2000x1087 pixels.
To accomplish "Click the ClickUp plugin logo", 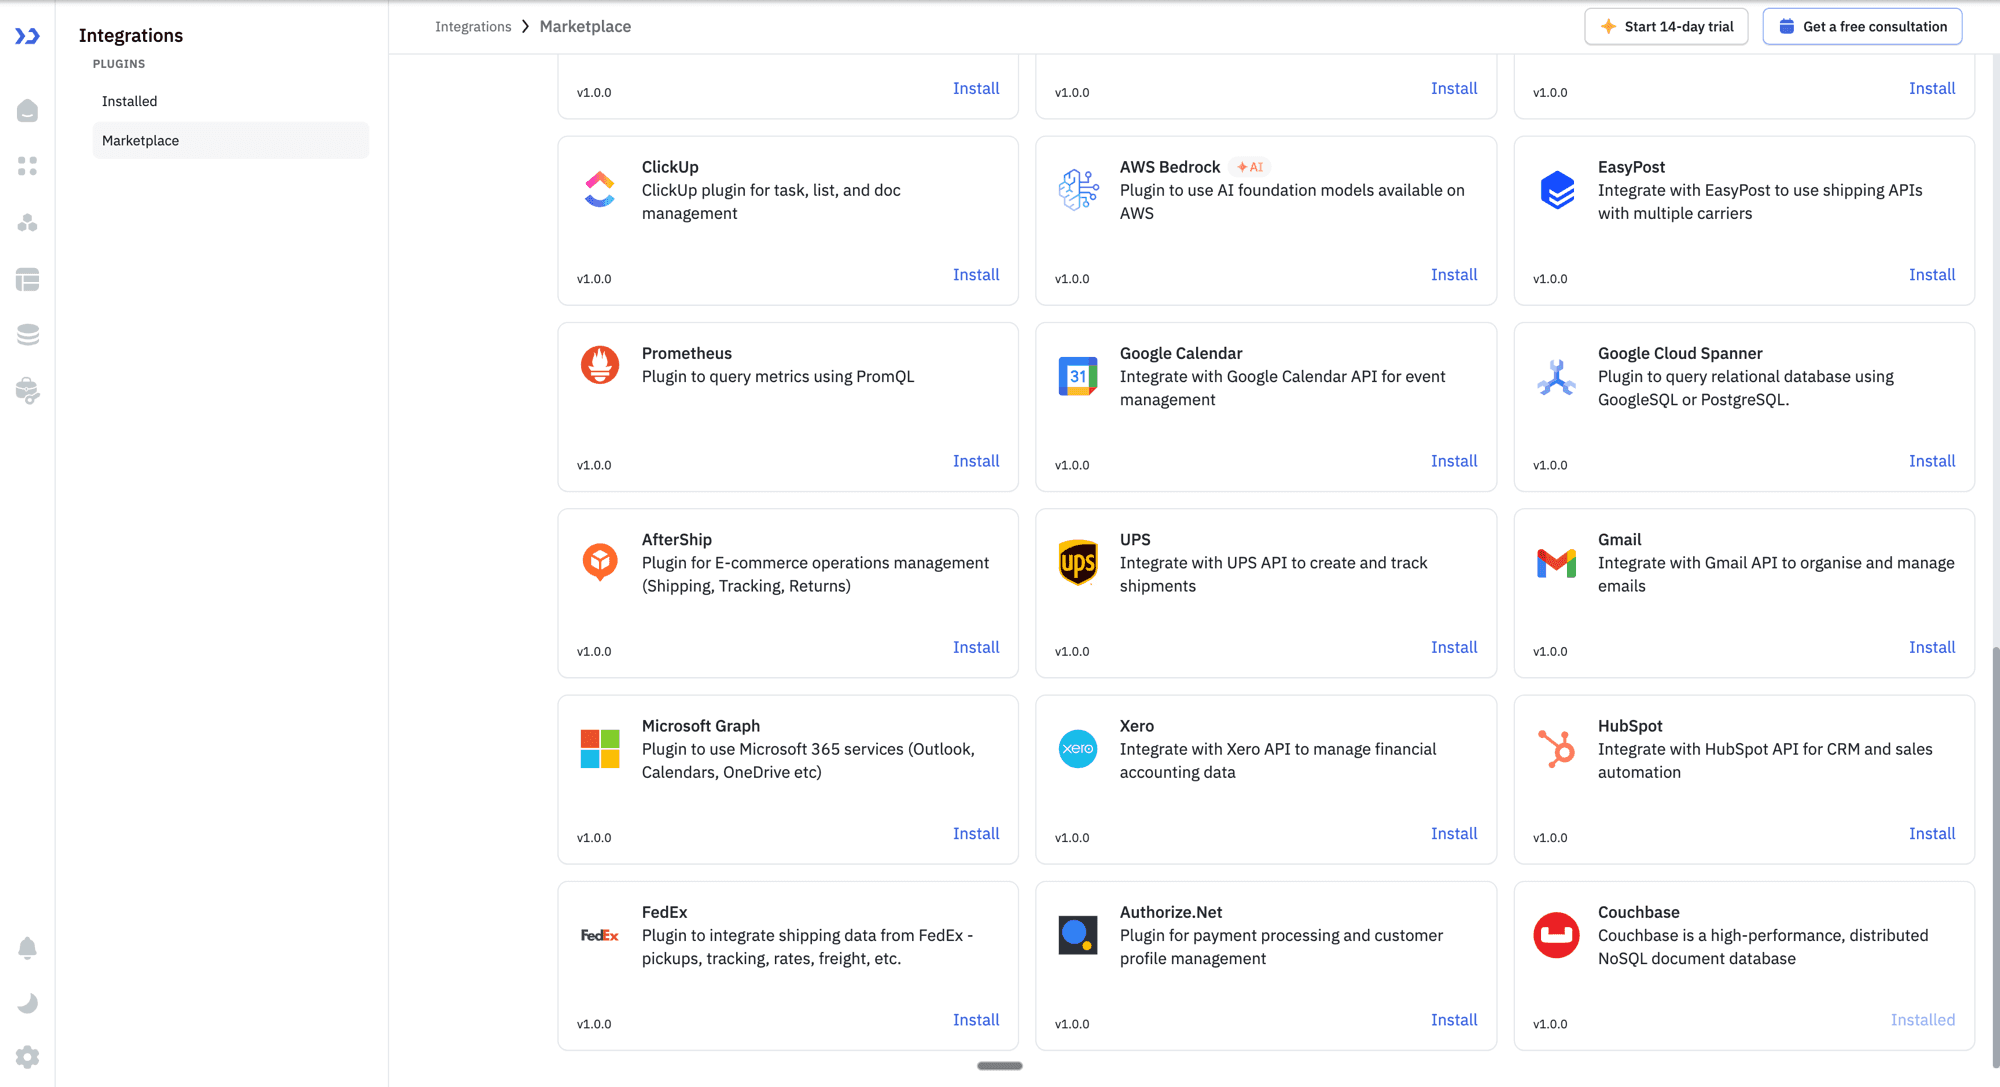I will click(600, 190).
